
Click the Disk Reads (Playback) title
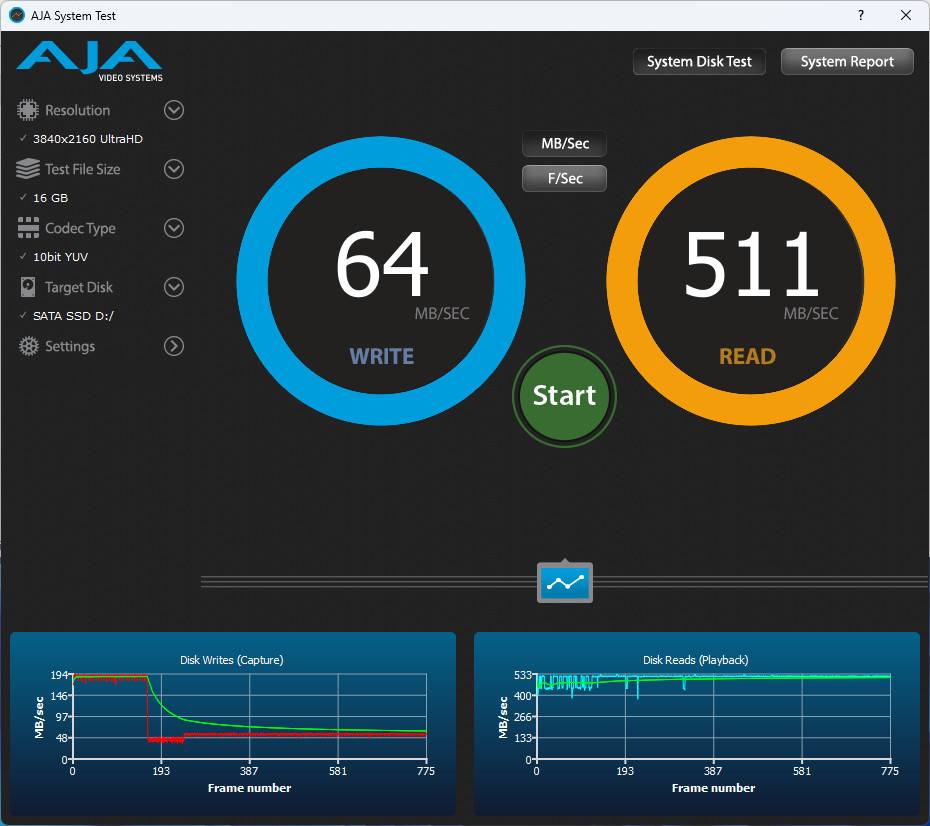pyautogui.click(x=696, y=660)
